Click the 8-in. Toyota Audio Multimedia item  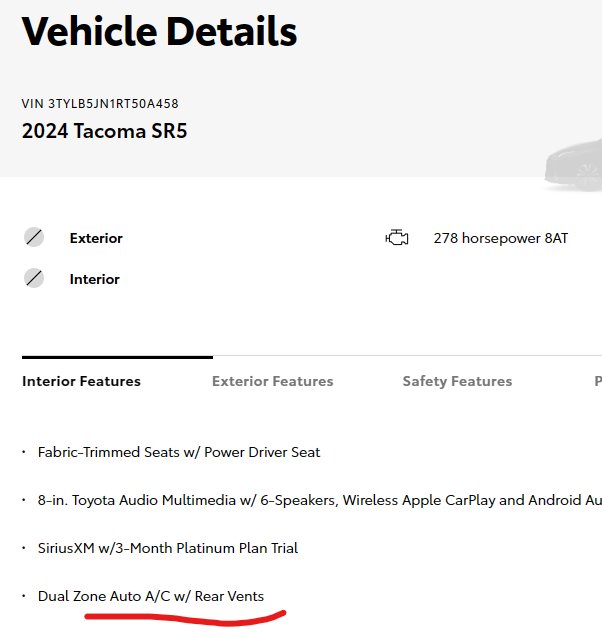[300, 500]
